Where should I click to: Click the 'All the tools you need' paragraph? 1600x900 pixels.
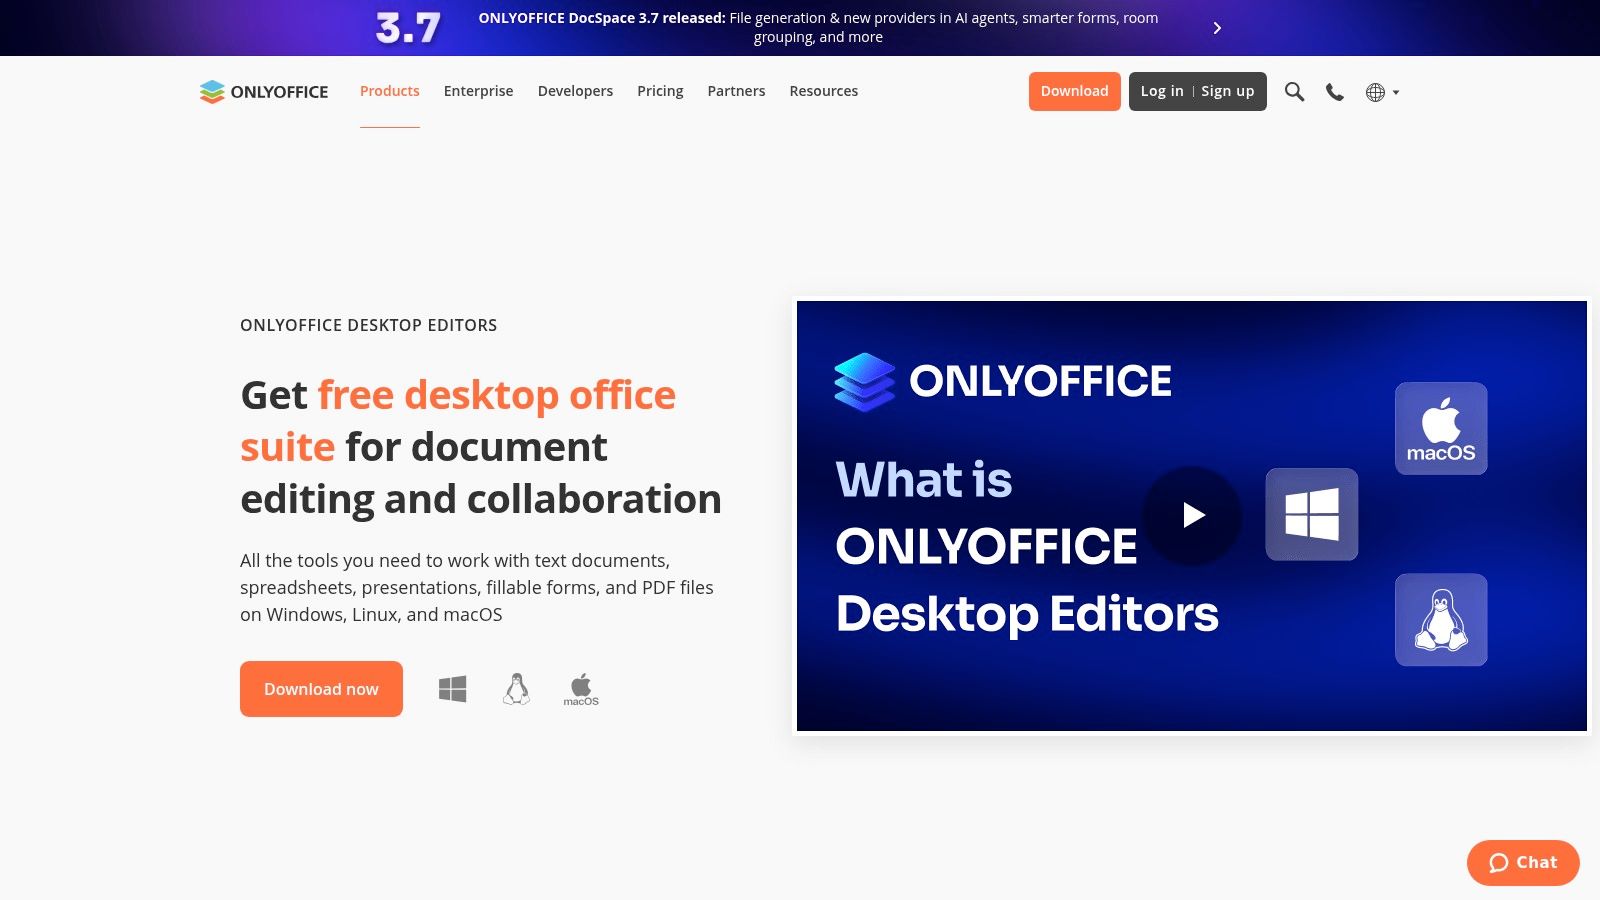477,588
